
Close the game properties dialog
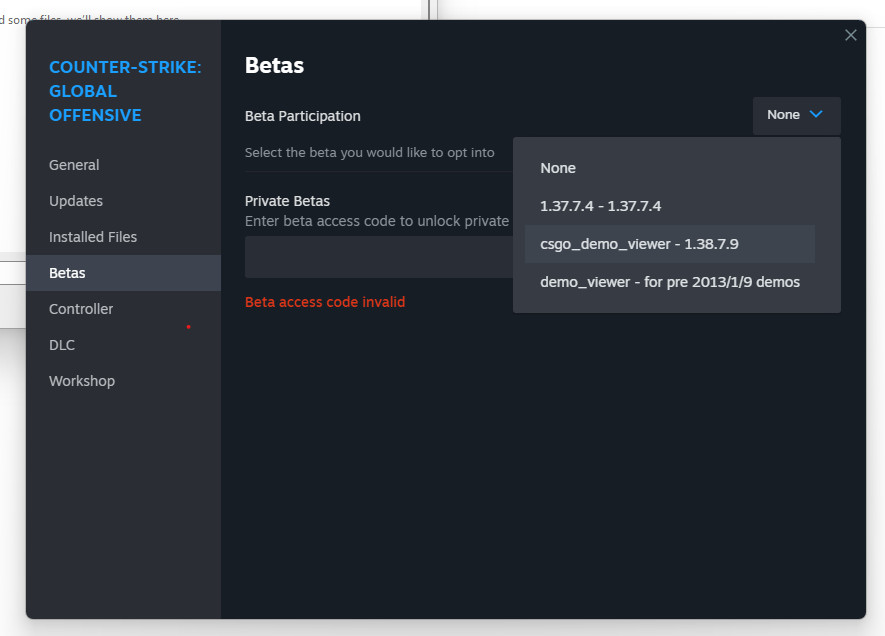850,35
